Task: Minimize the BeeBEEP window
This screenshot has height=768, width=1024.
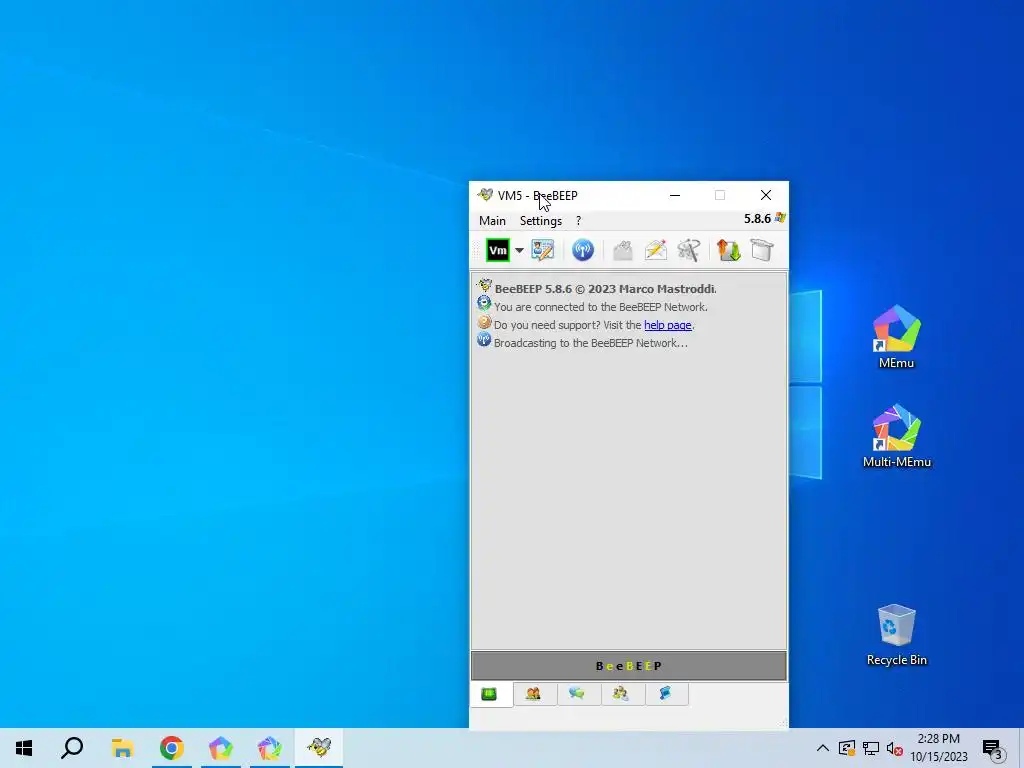Action: point(675,195)
